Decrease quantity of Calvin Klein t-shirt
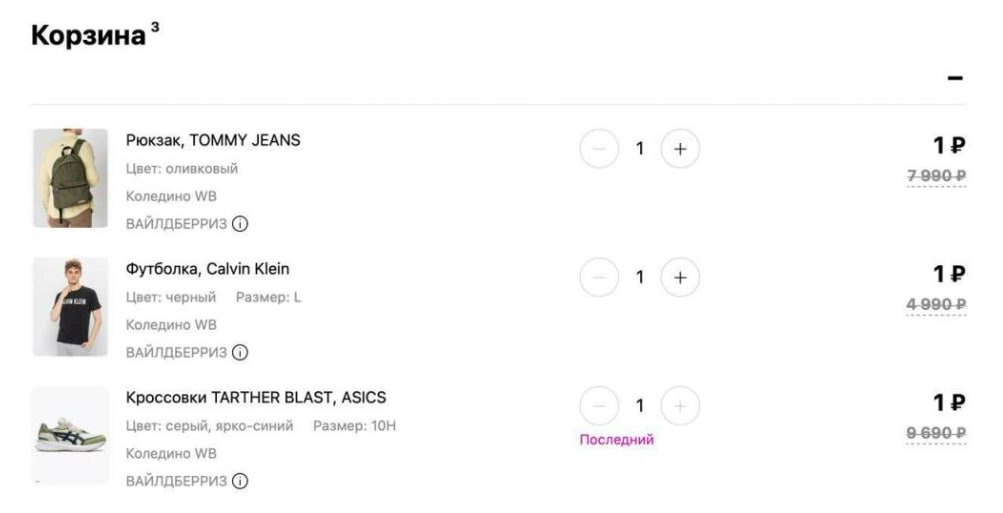 (599, 277)
